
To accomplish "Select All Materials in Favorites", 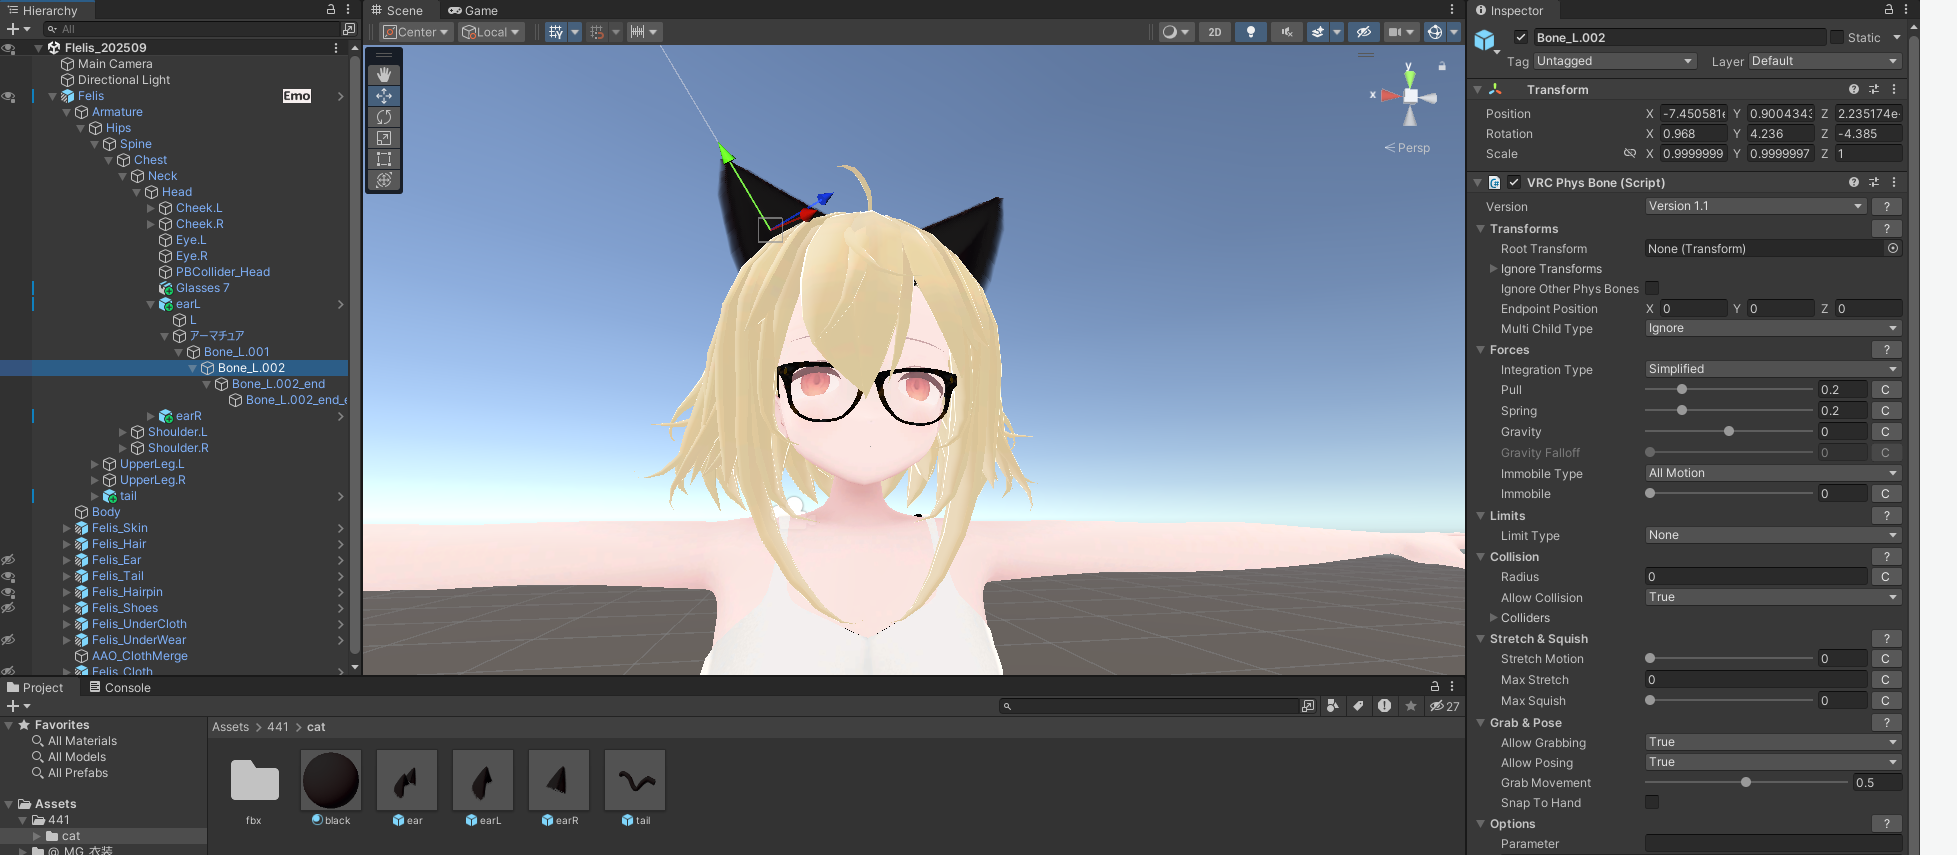I will coord(82,741).
